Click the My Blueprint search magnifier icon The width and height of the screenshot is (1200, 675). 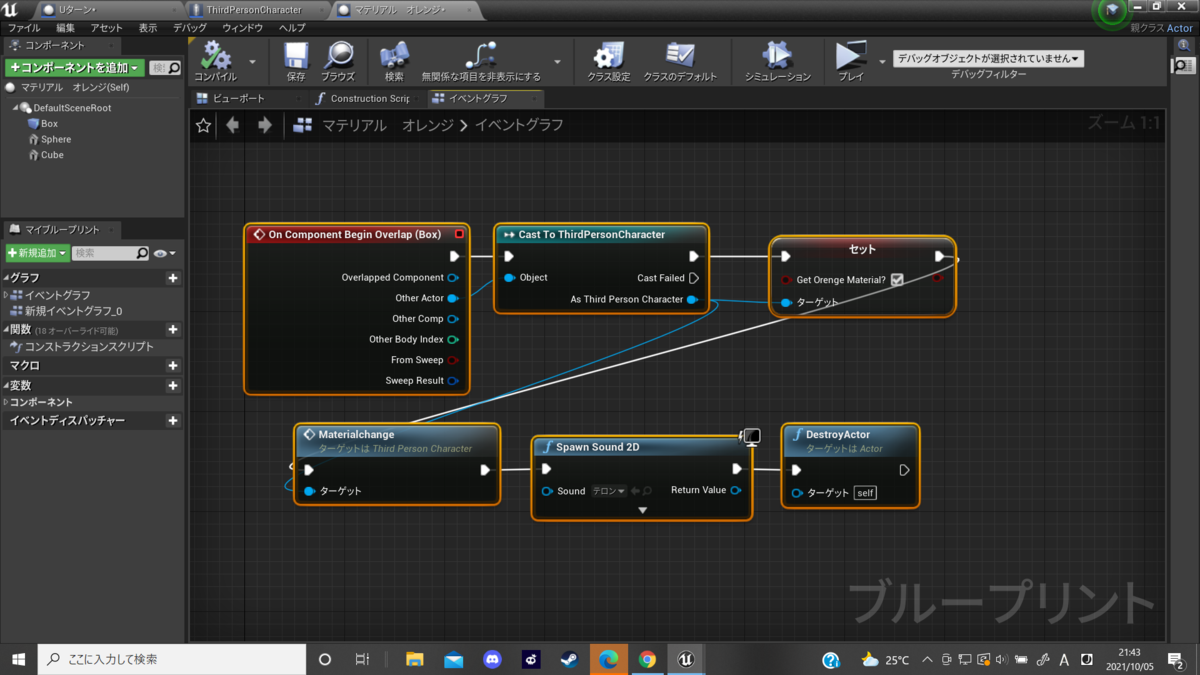click(142, 254)
